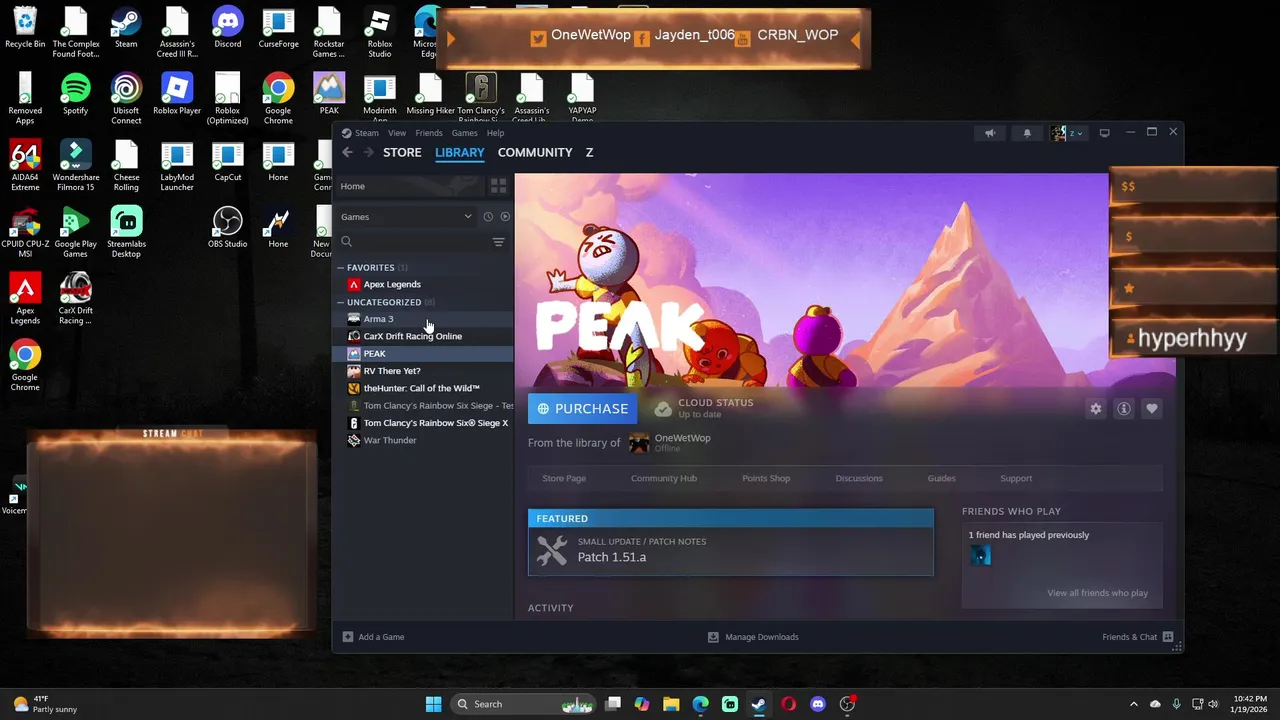This screenshot has height=720, width=1280.
Task: Open Windows Start button
Action: (x=433, y=704)
